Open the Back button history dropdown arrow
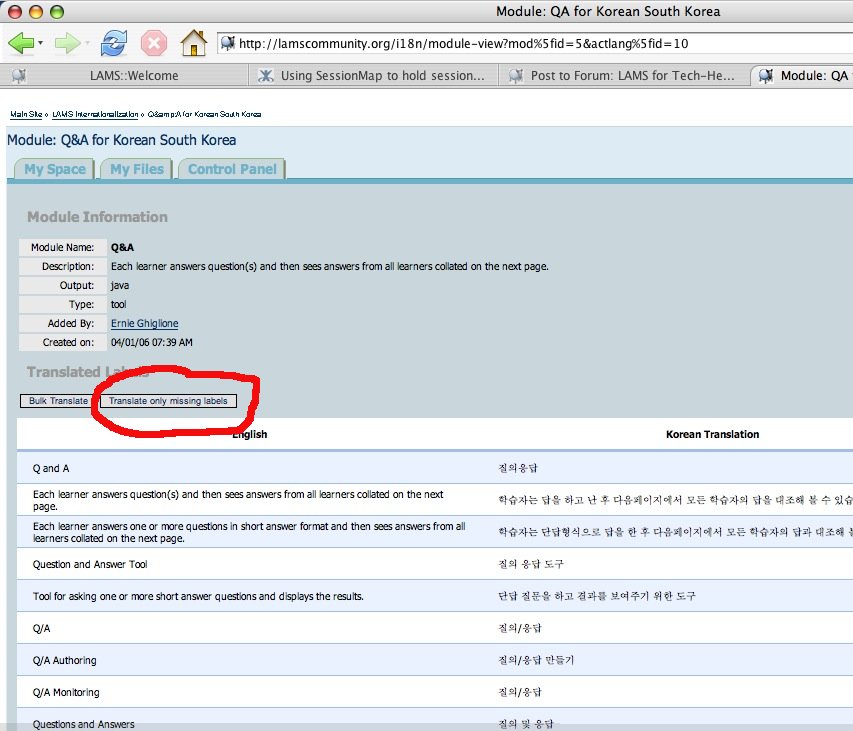 pyautogui.click(x=40, y=44)
